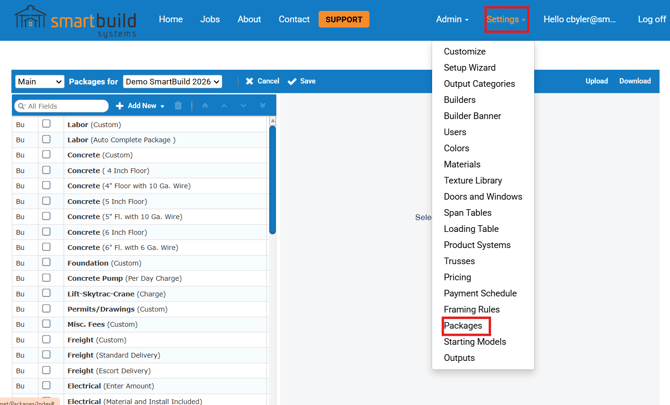Check the Concrete (Custom) row box
The height and width of the screenshot is (405, 670).
pos(46,155)
